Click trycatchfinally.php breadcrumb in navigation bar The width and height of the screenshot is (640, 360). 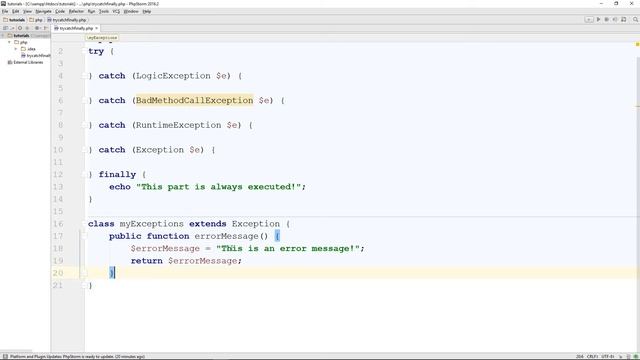pyautogui.click(x=67, y=20)
